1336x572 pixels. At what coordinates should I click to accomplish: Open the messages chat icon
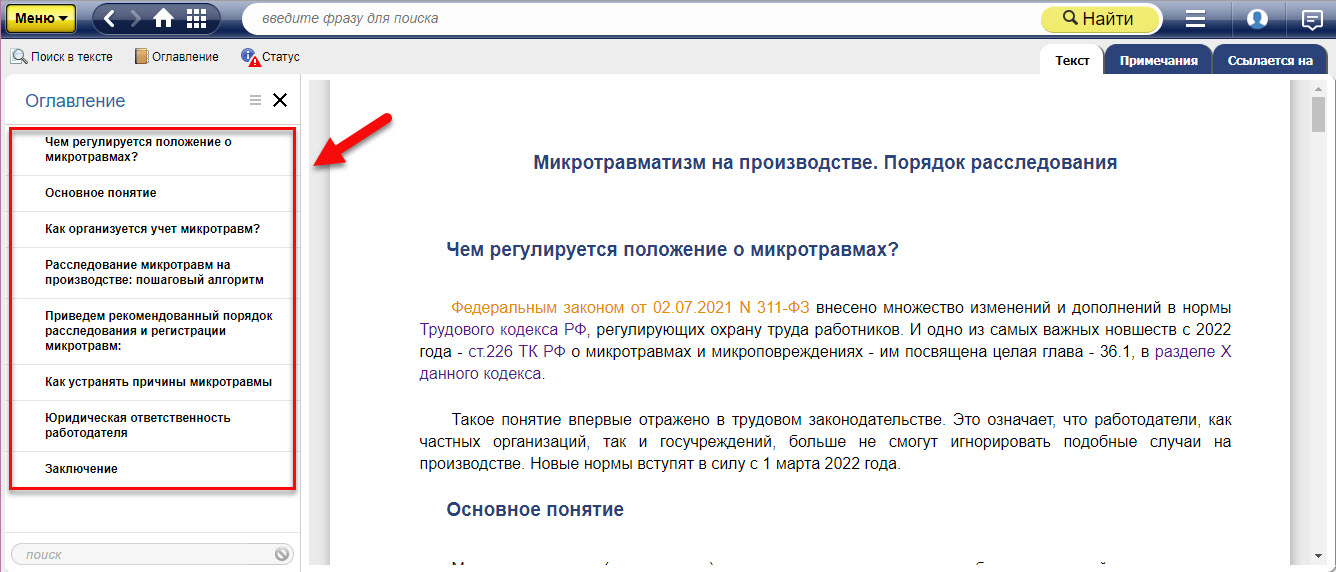(1311, 19)
